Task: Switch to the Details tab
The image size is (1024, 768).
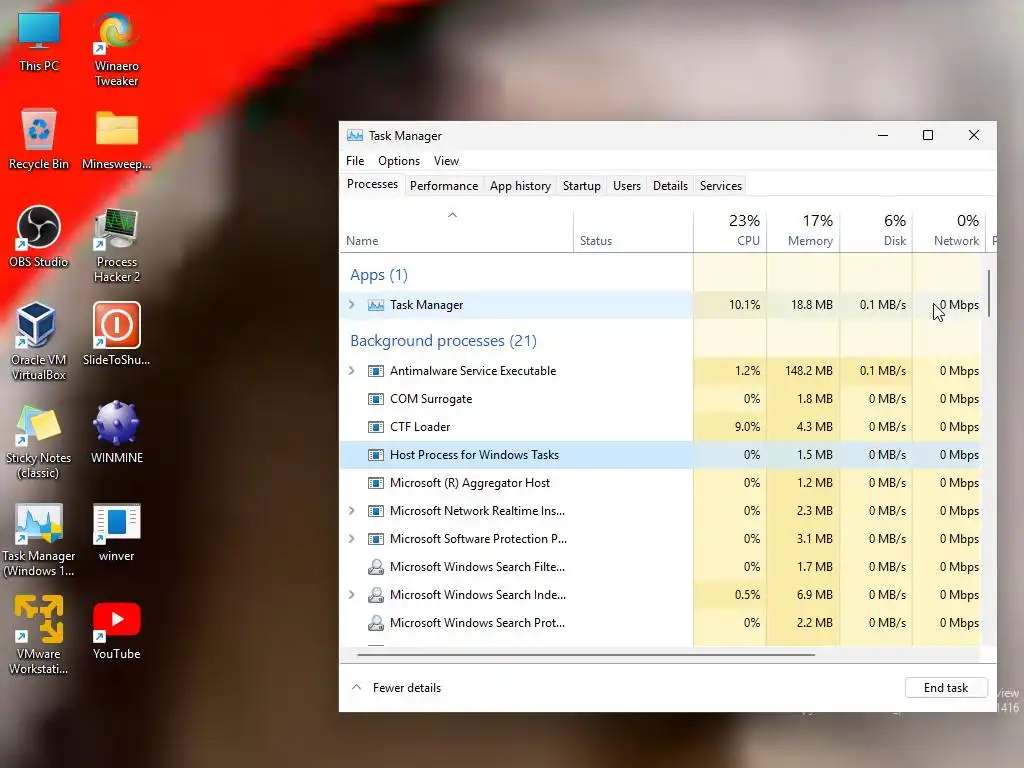Action: [670, 186]
